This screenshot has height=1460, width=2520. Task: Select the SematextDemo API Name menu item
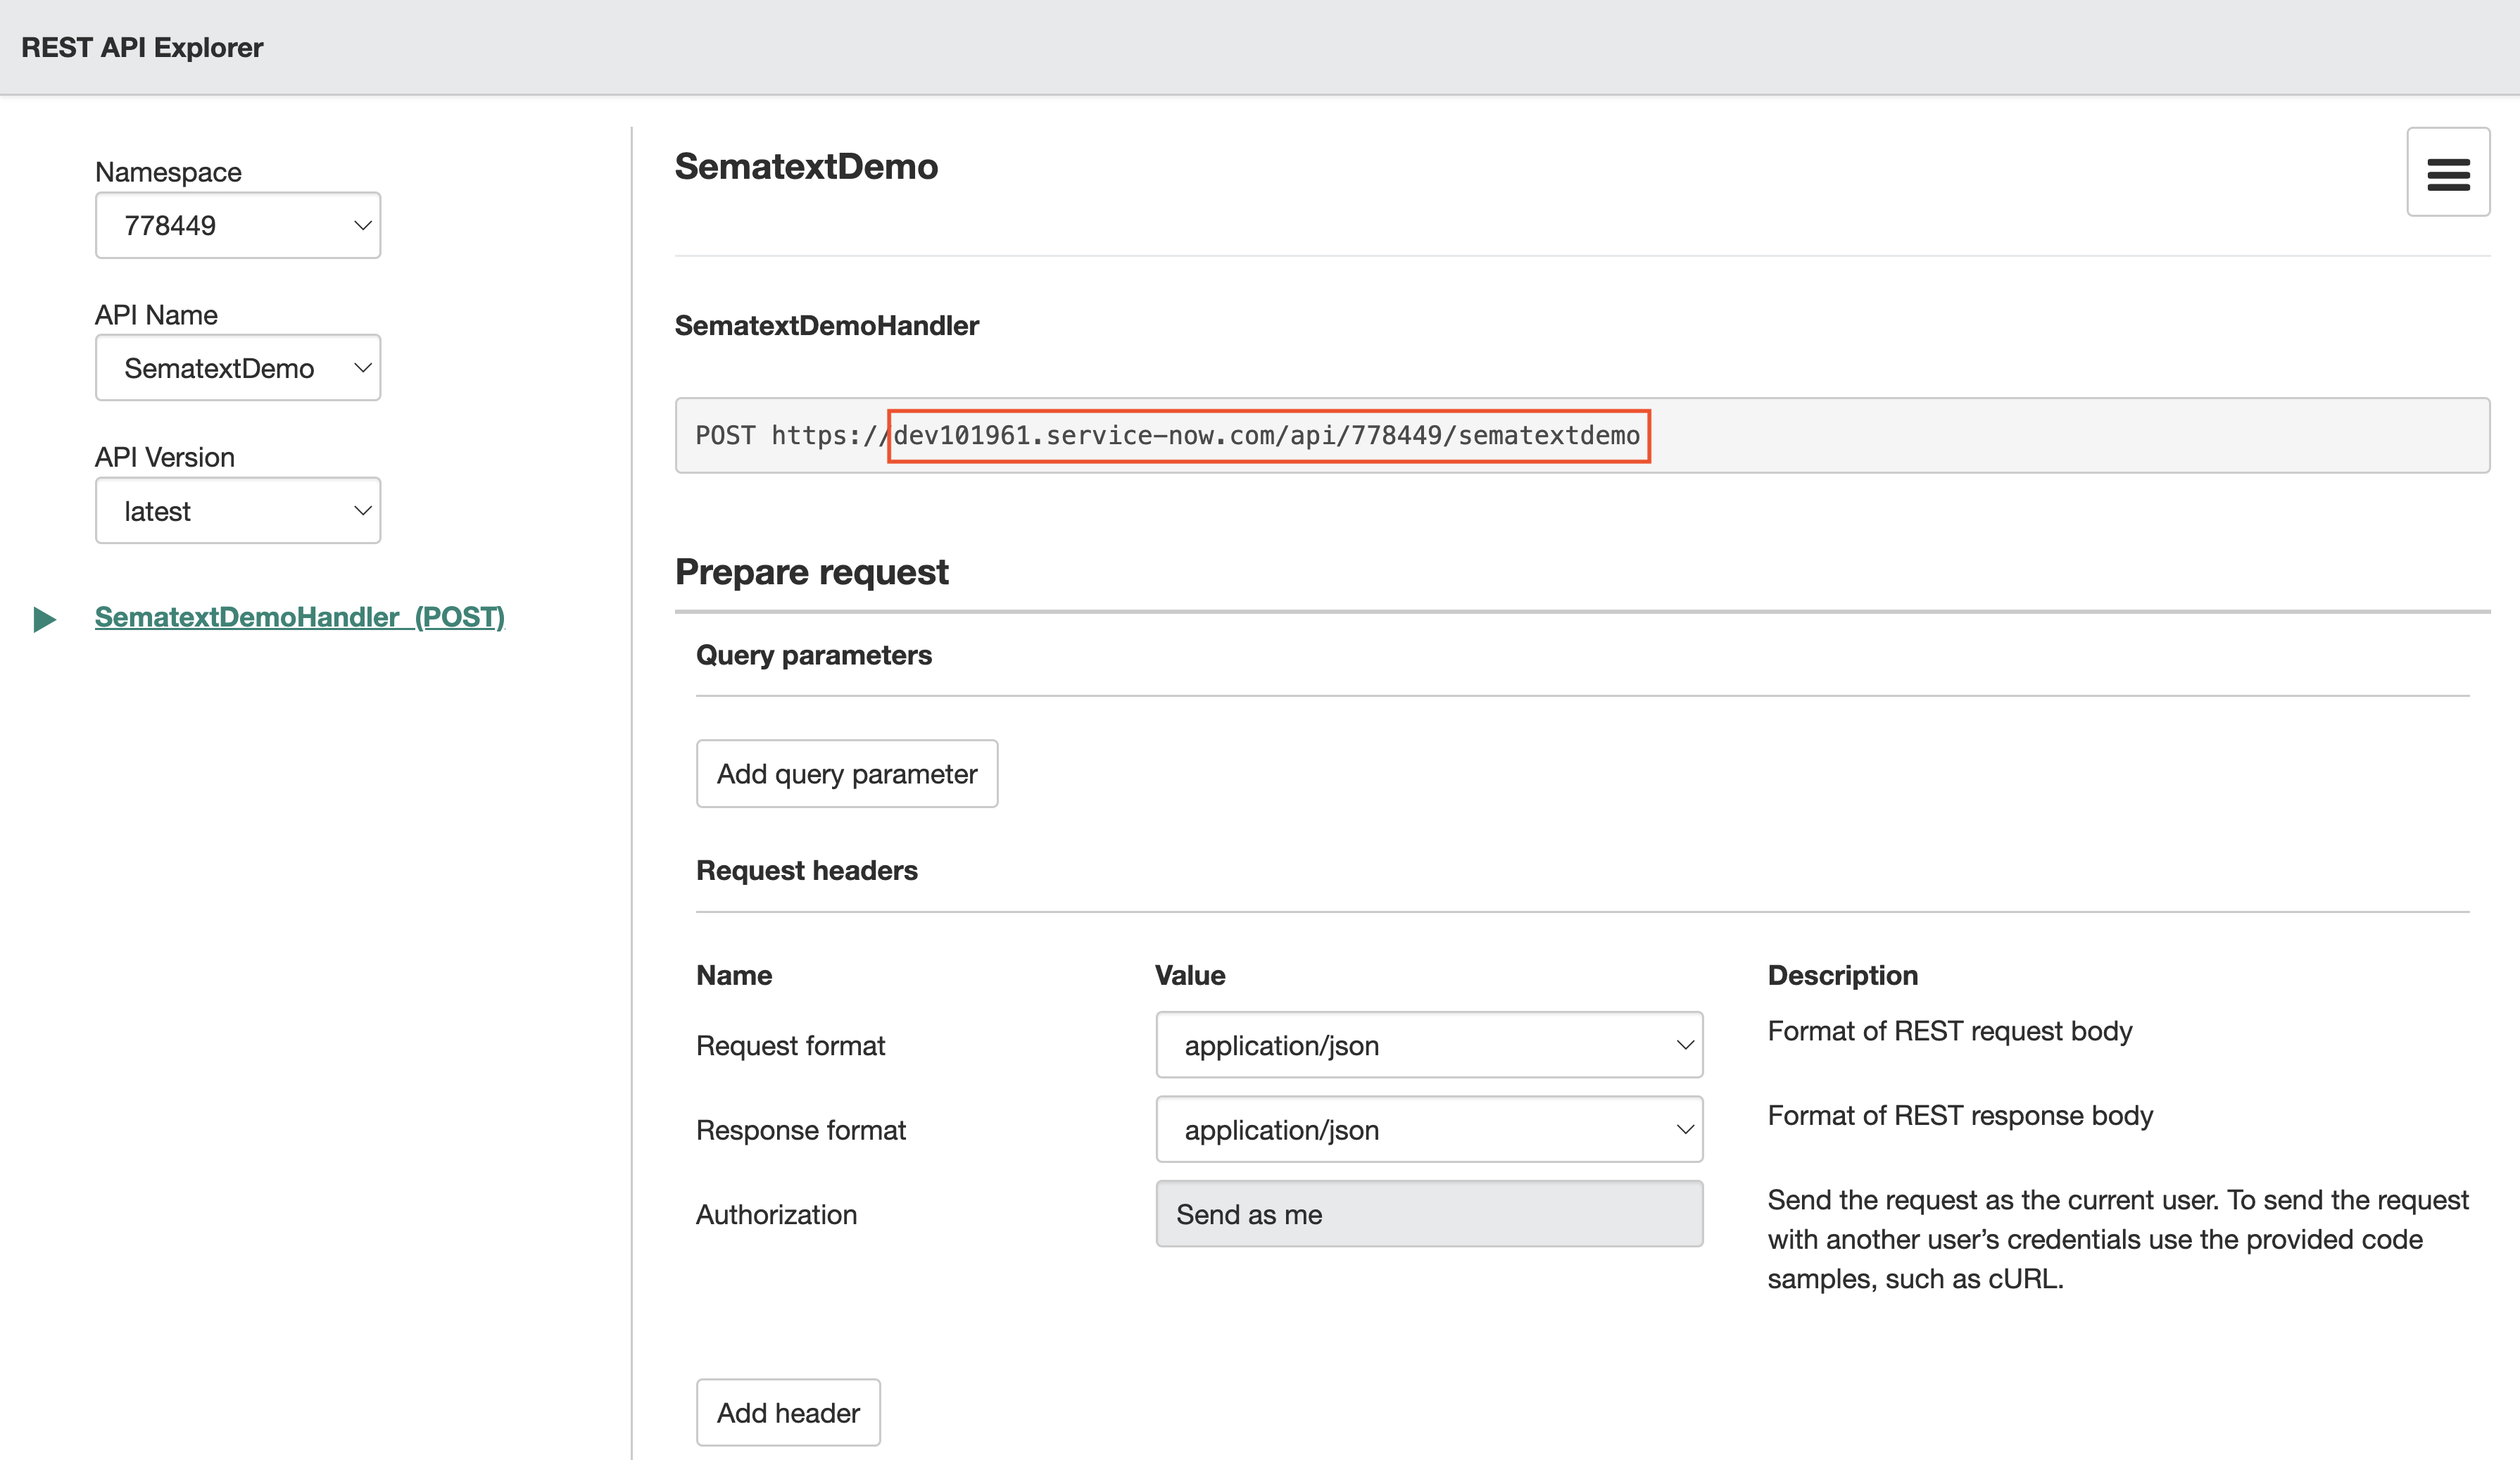pyautogui.click(x=238, y=367)
